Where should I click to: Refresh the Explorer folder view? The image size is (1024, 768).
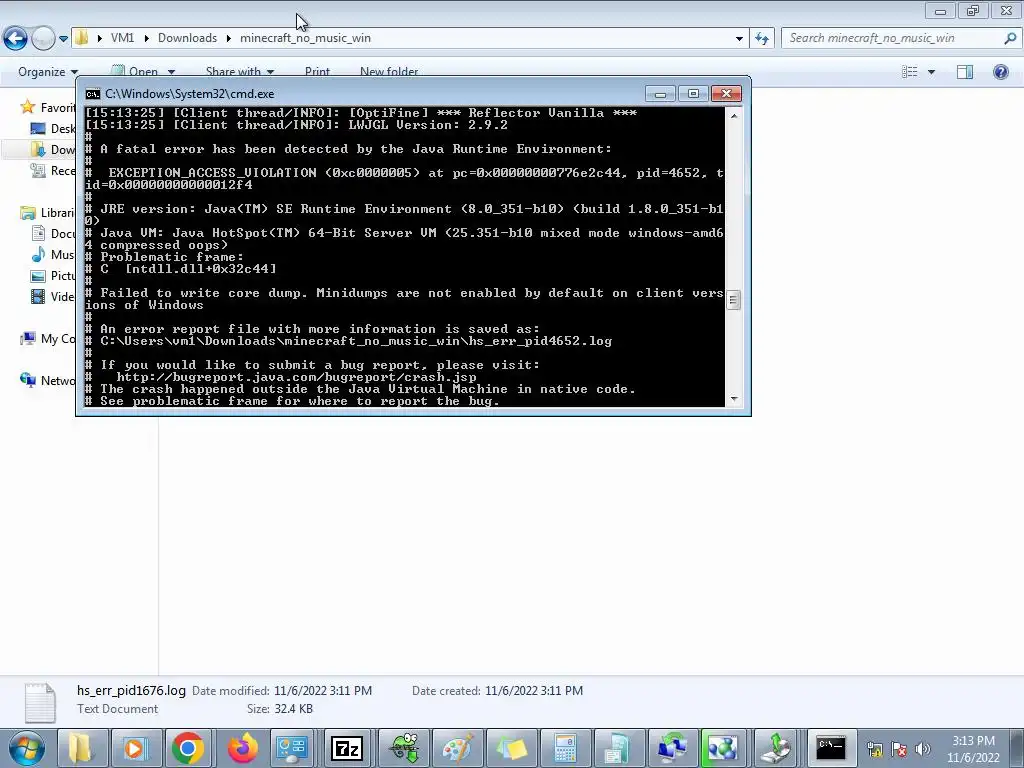point(762,39)
